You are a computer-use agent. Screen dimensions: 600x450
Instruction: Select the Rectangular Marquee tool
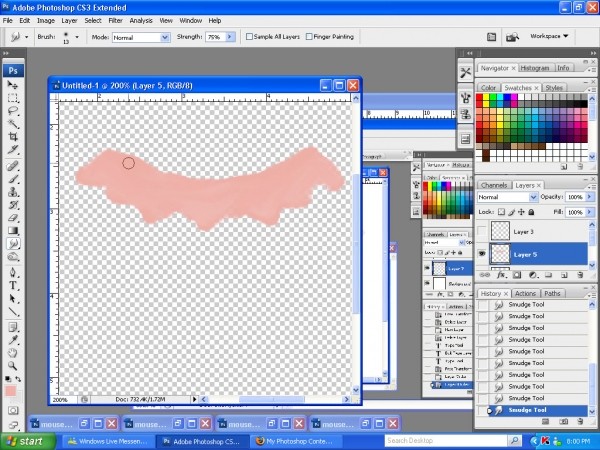click(13, 98)
